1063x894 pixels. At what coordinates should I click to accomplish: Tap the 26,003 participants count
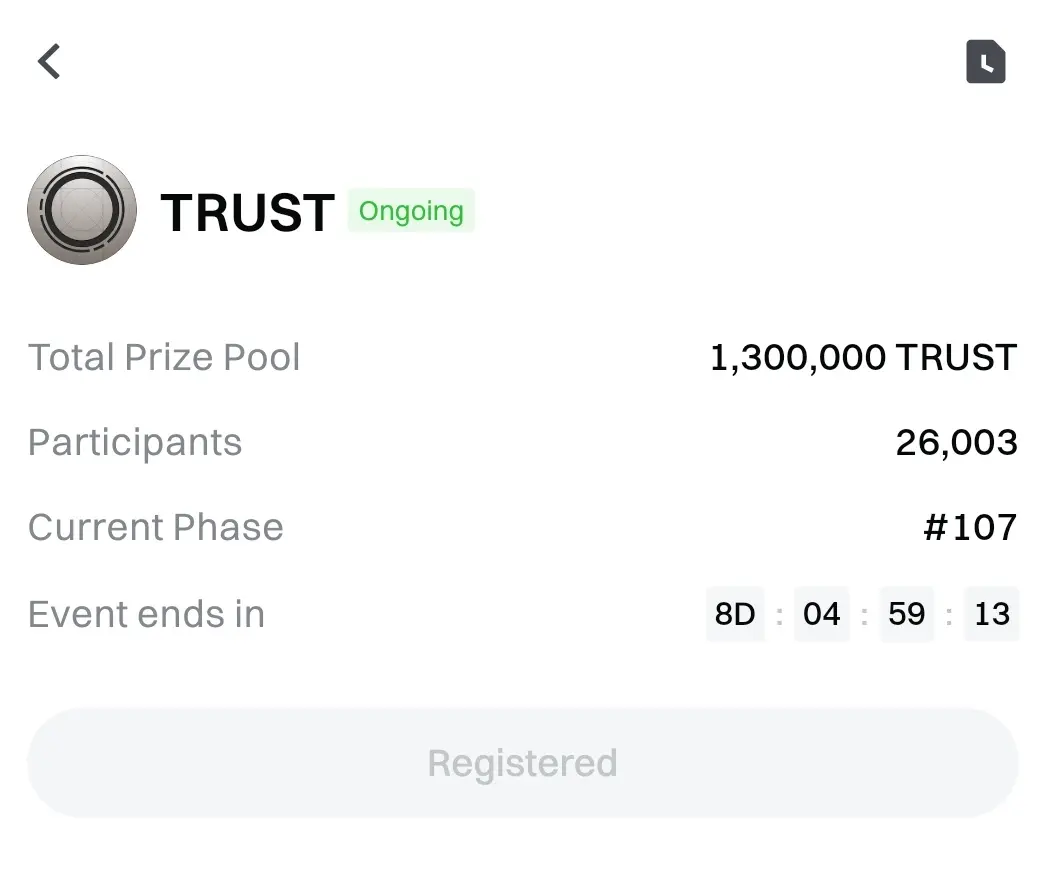click(x=956, y=442)
